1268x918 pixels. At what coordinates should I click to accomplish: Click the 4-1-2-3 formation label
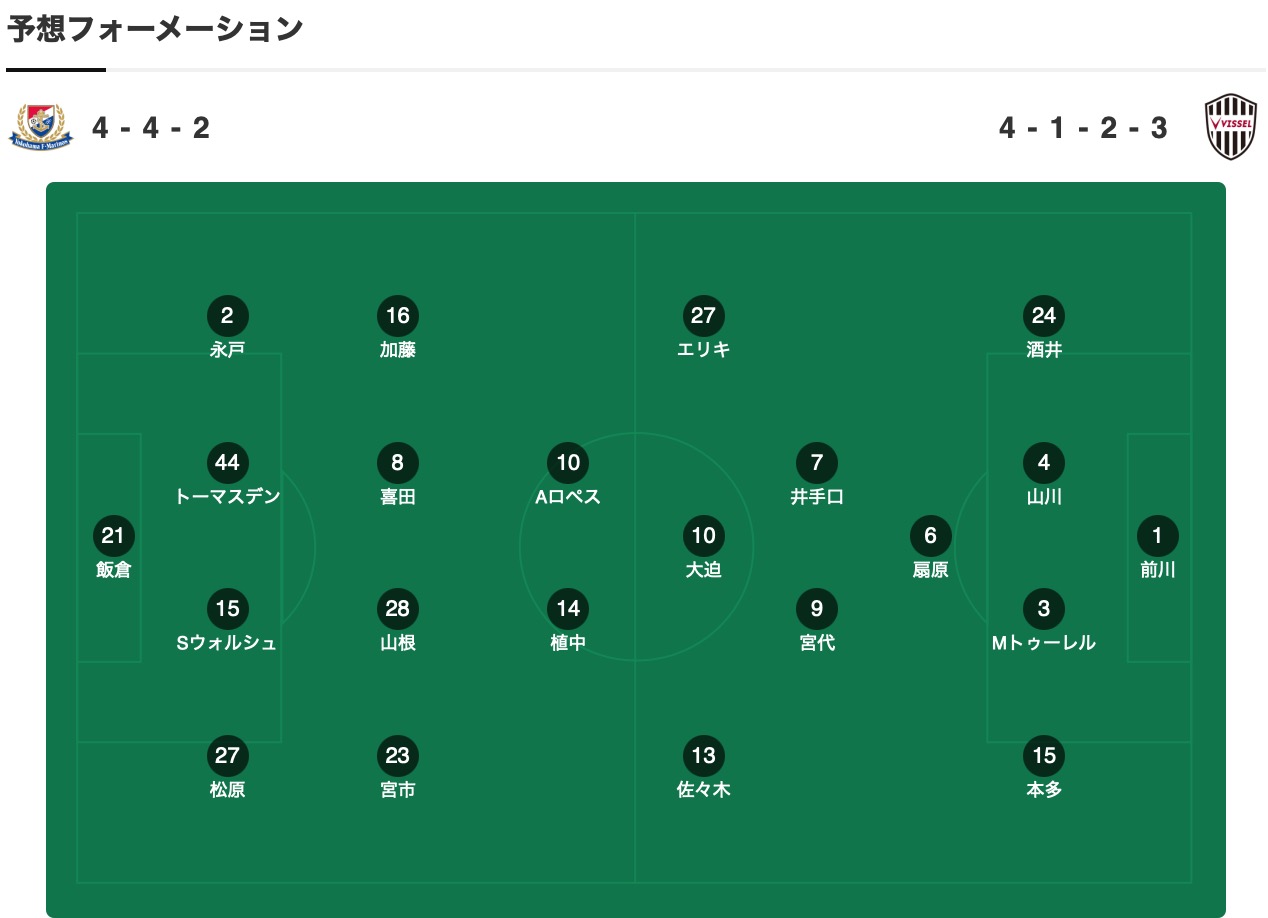(x=1084, y=128)
